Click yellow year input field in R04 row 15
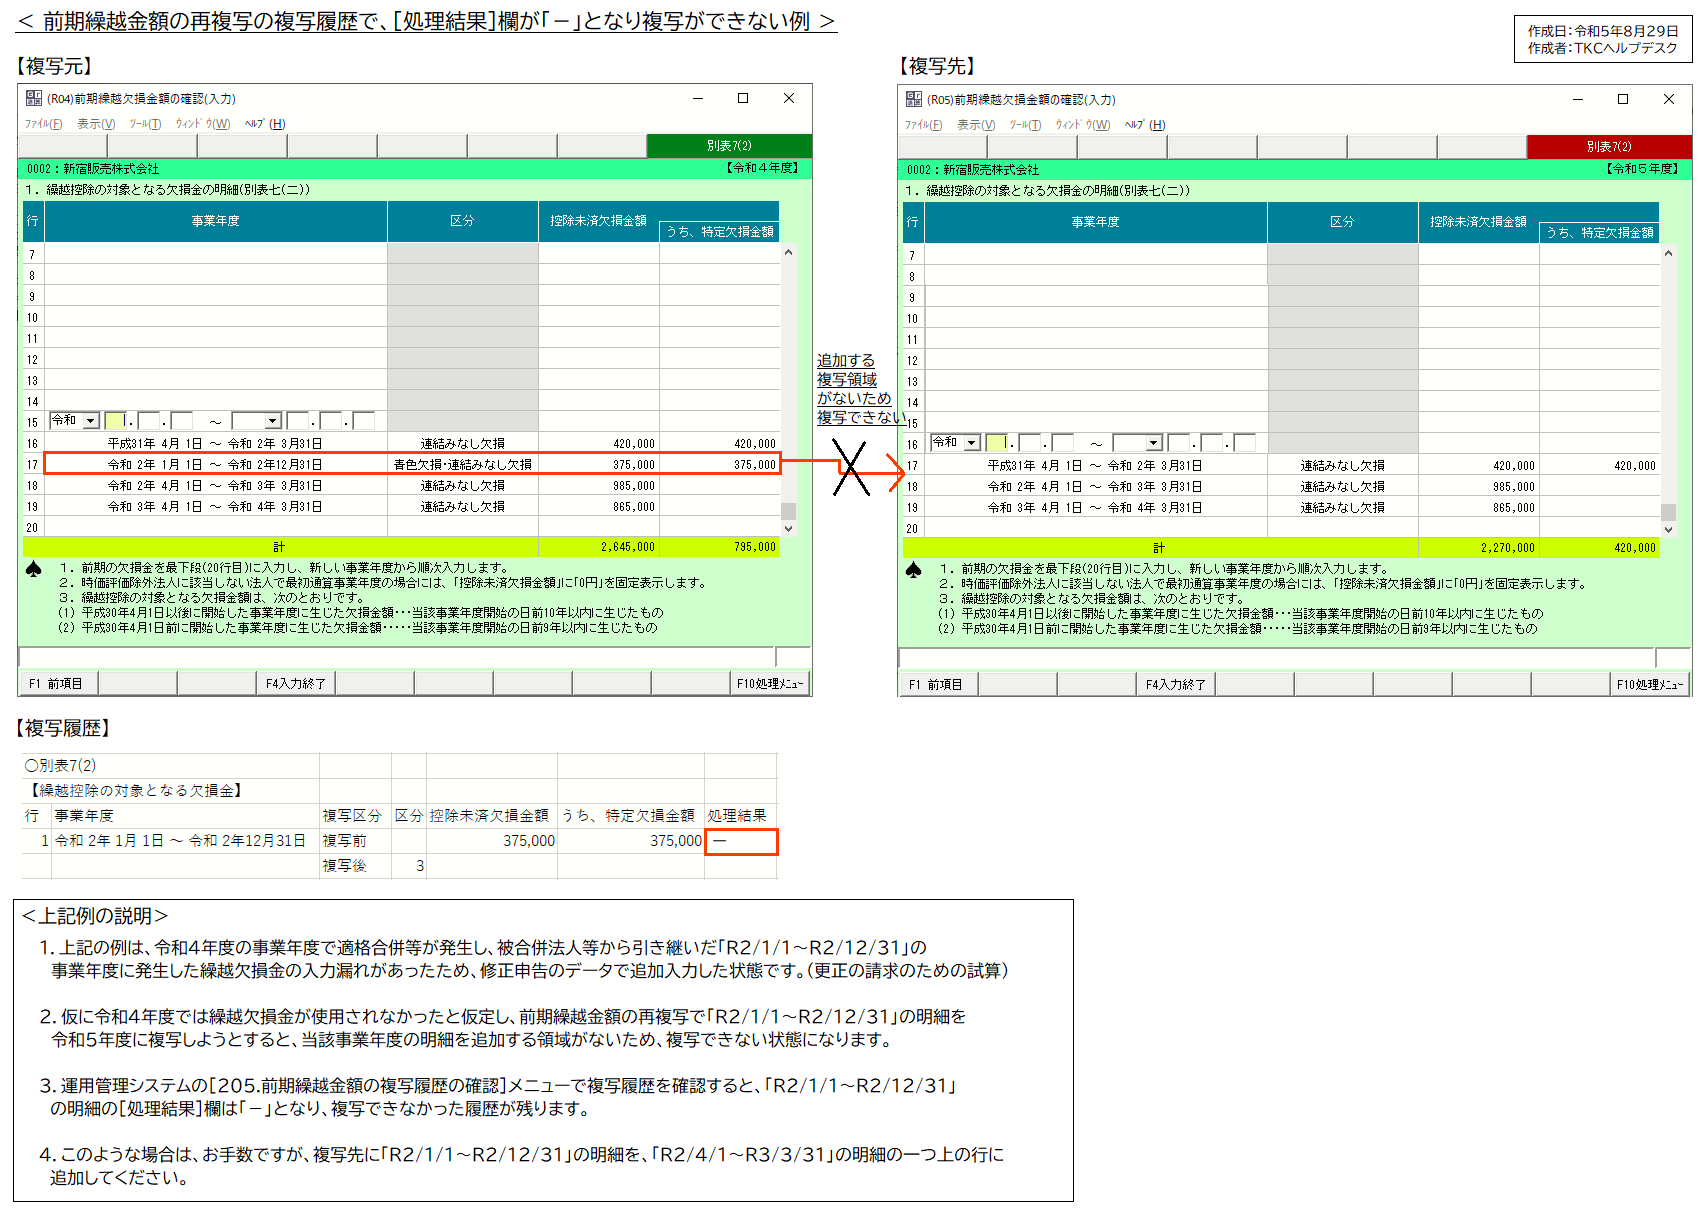This screenshot has width=1704, height=1214. coord(114,421)
